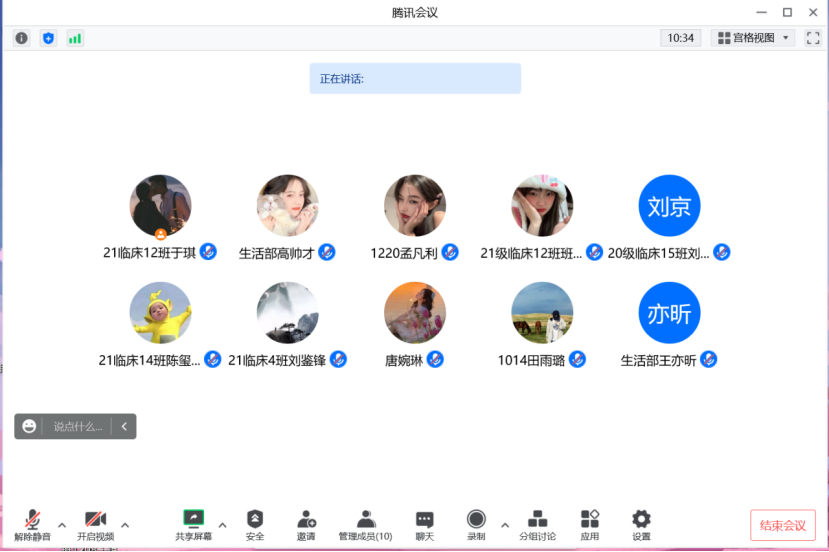
Task: Open the 安全 security panel
Action: (x=255, y=524)
